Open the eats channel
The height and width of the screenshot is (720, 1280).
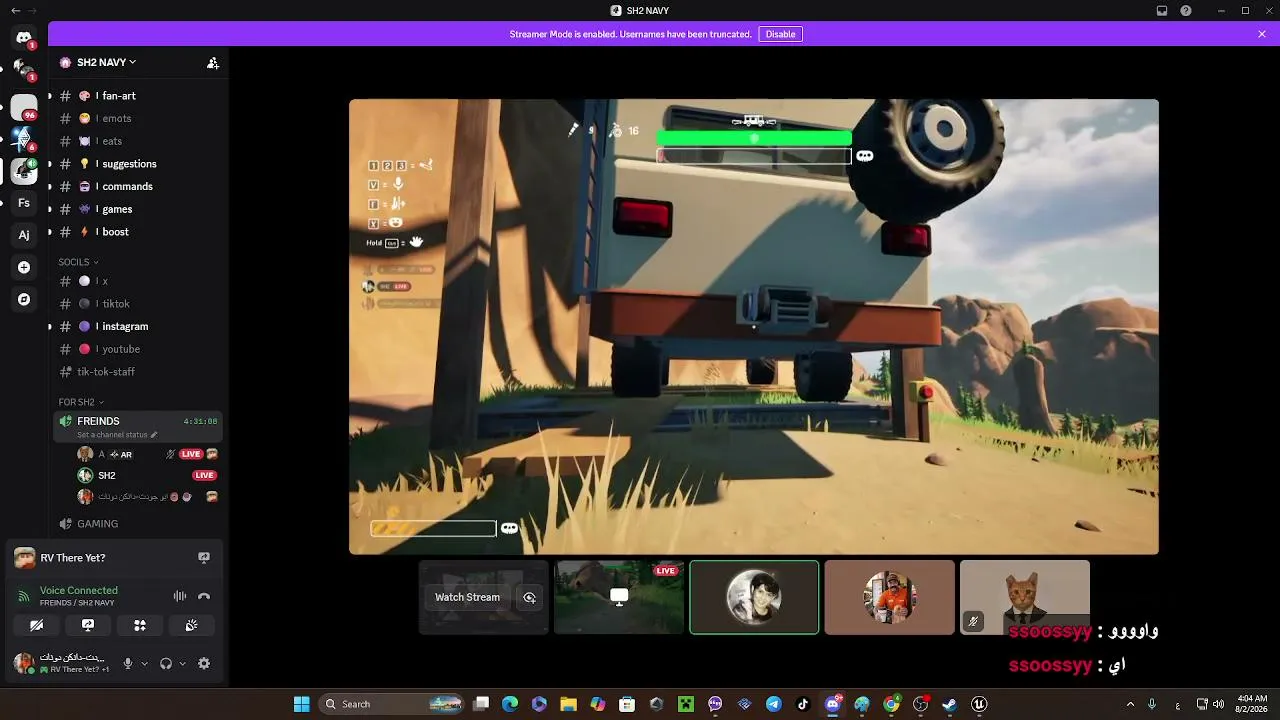137,141
